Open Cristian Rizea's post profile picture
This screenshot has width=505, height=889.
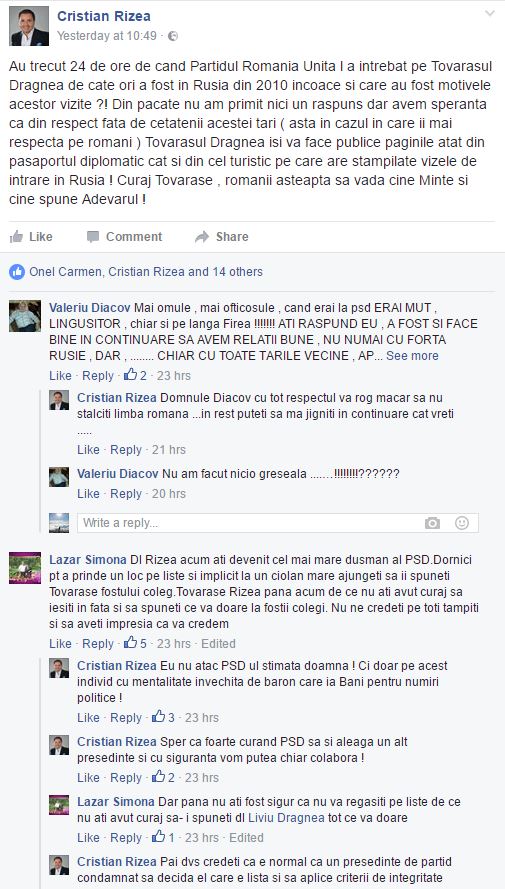click(29, 27)
